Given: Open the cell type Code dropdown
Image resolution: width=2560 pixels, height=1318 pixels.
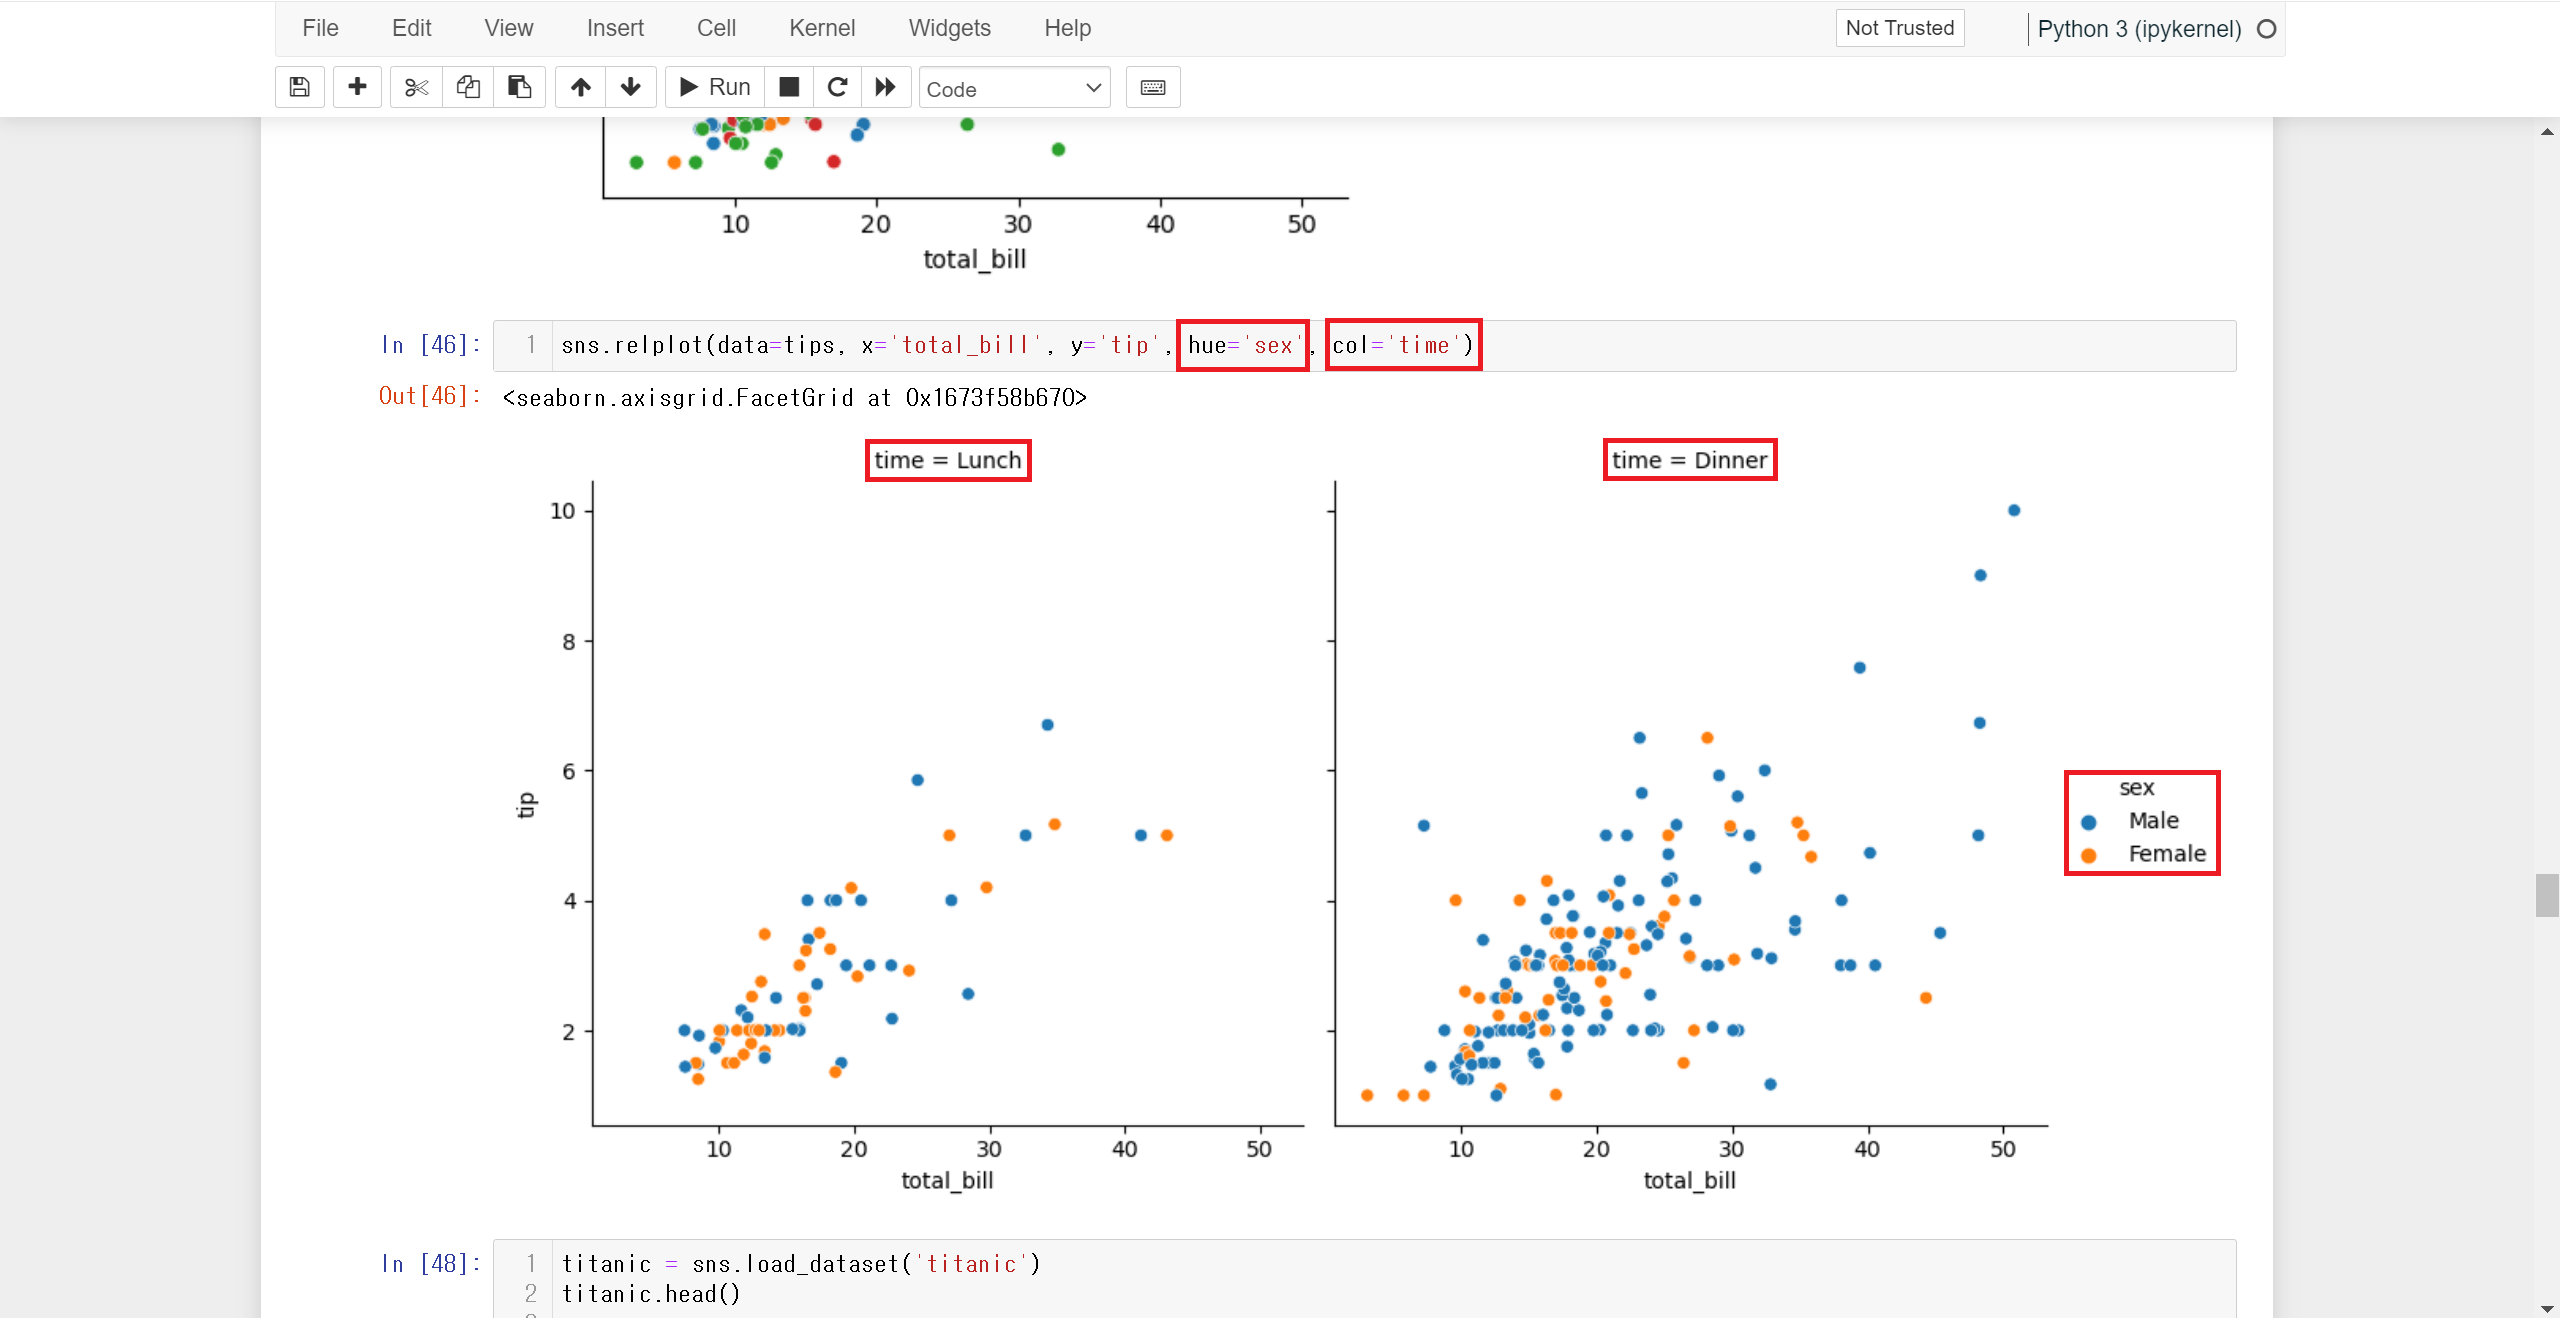Looking at the screenshot, I should click(1013, 88).
